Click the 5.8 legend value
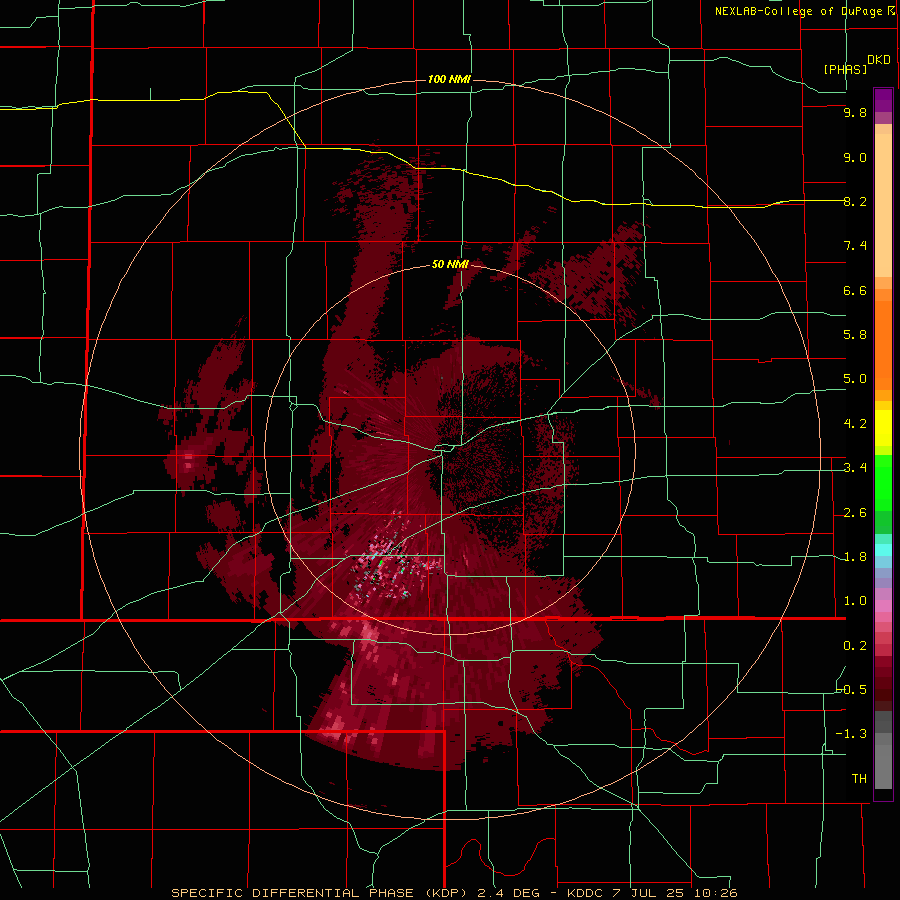 click(x=855, y=335)
